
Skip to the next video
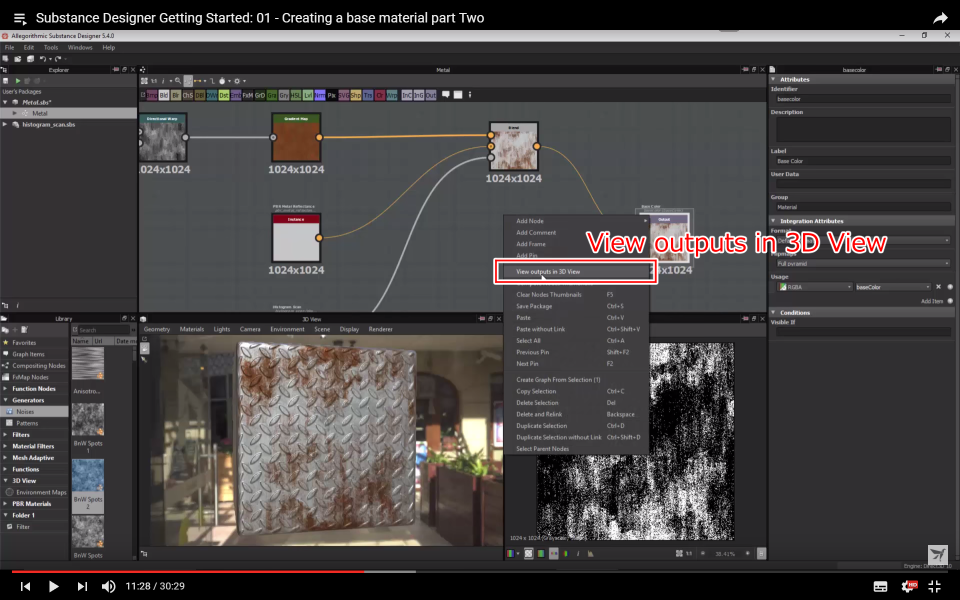click(x=82, y=587)
